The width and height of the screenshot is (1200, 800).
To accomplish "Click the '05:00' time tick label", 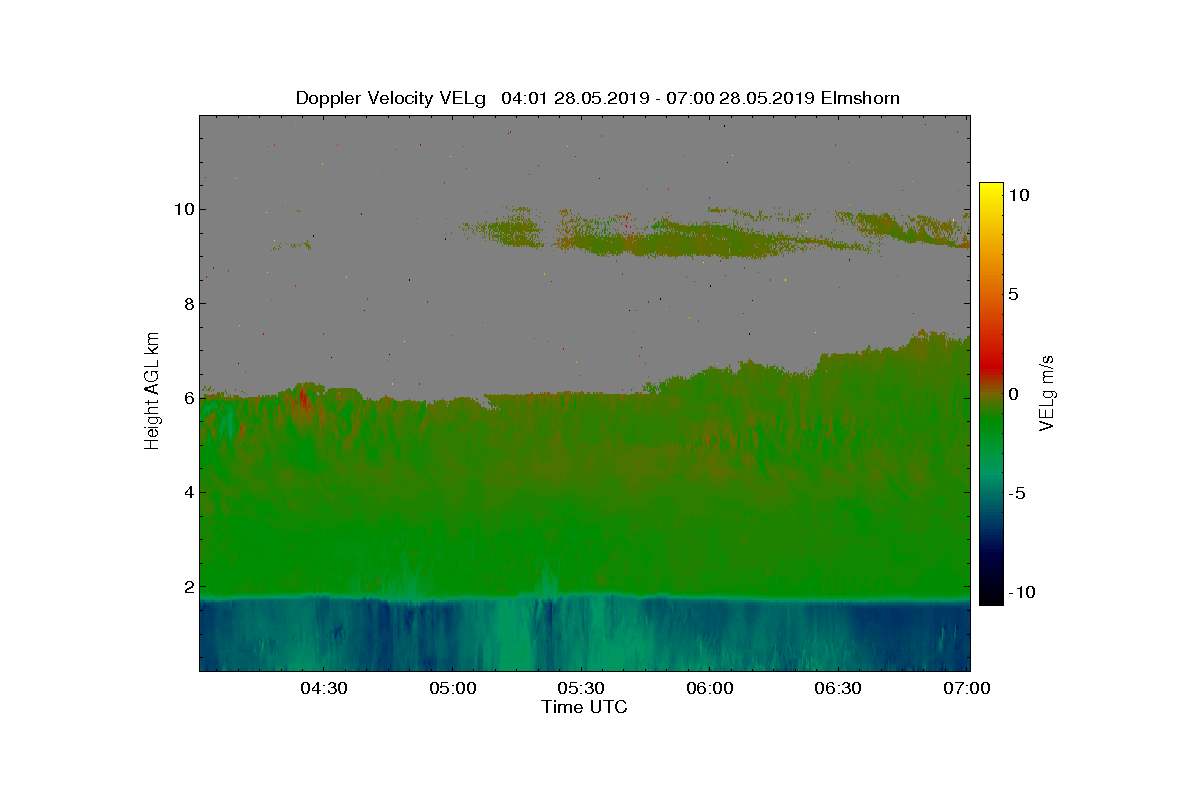I will [452, 688].
